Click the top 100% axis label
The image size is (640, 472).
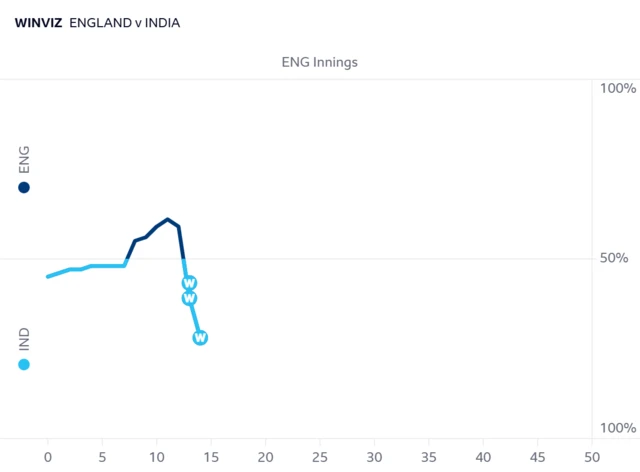coord(618,88)
